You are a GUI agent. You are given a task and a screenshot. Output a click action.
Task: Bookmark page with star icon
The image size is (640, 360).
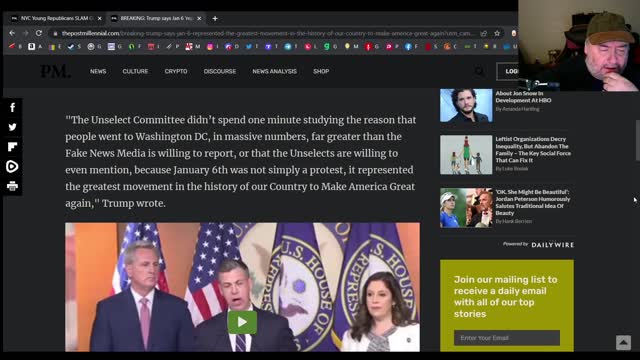(497, 33)
